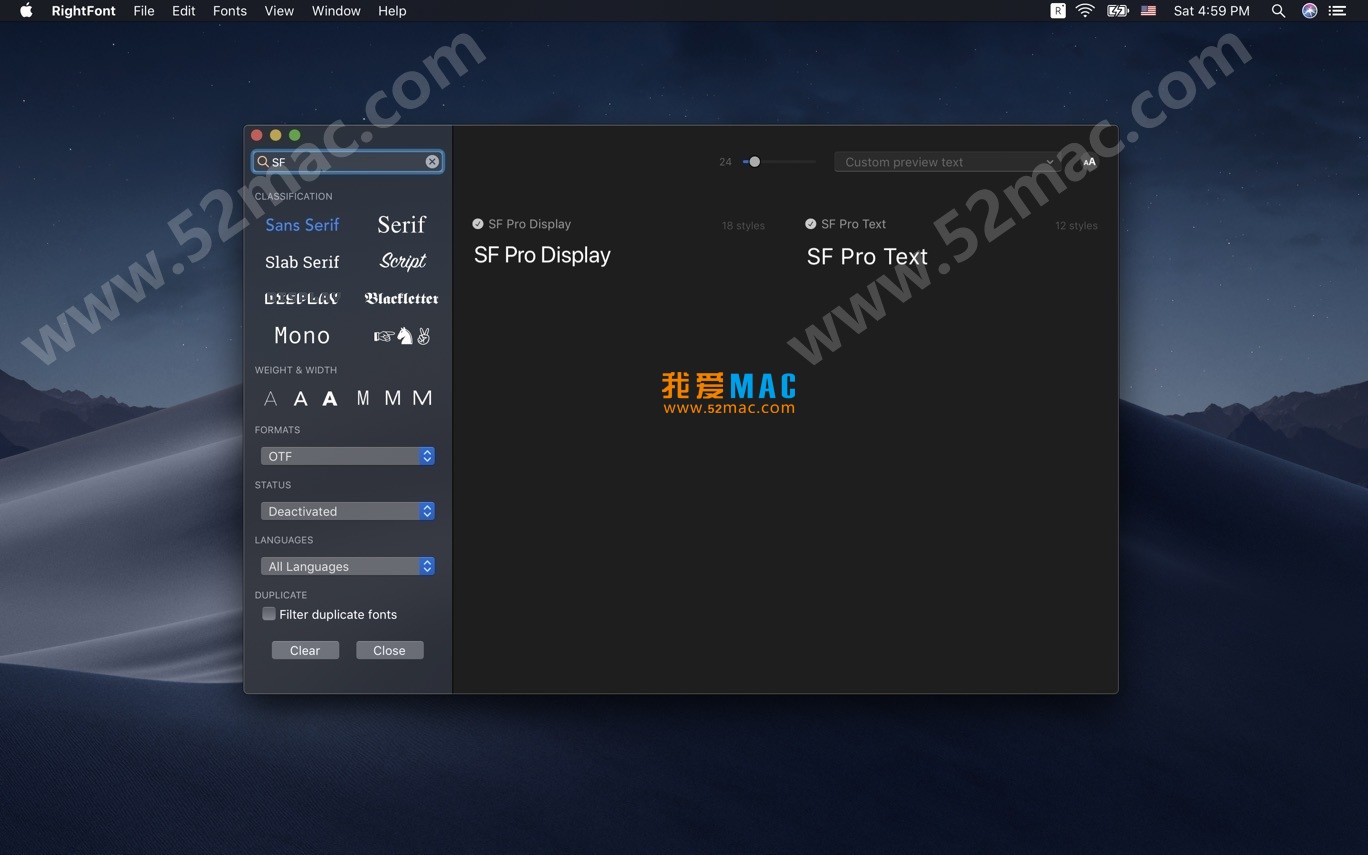1368x855 pixels.
Task: Click the search magnifier in font search field
Action: (263, 162)
